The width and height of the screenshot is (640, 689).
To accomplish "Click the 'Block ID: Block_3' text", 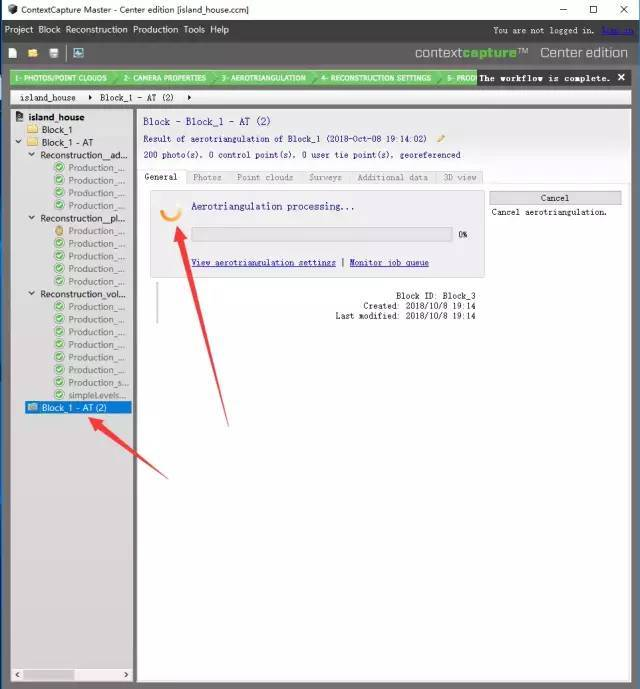I will [x=436, y=296].
